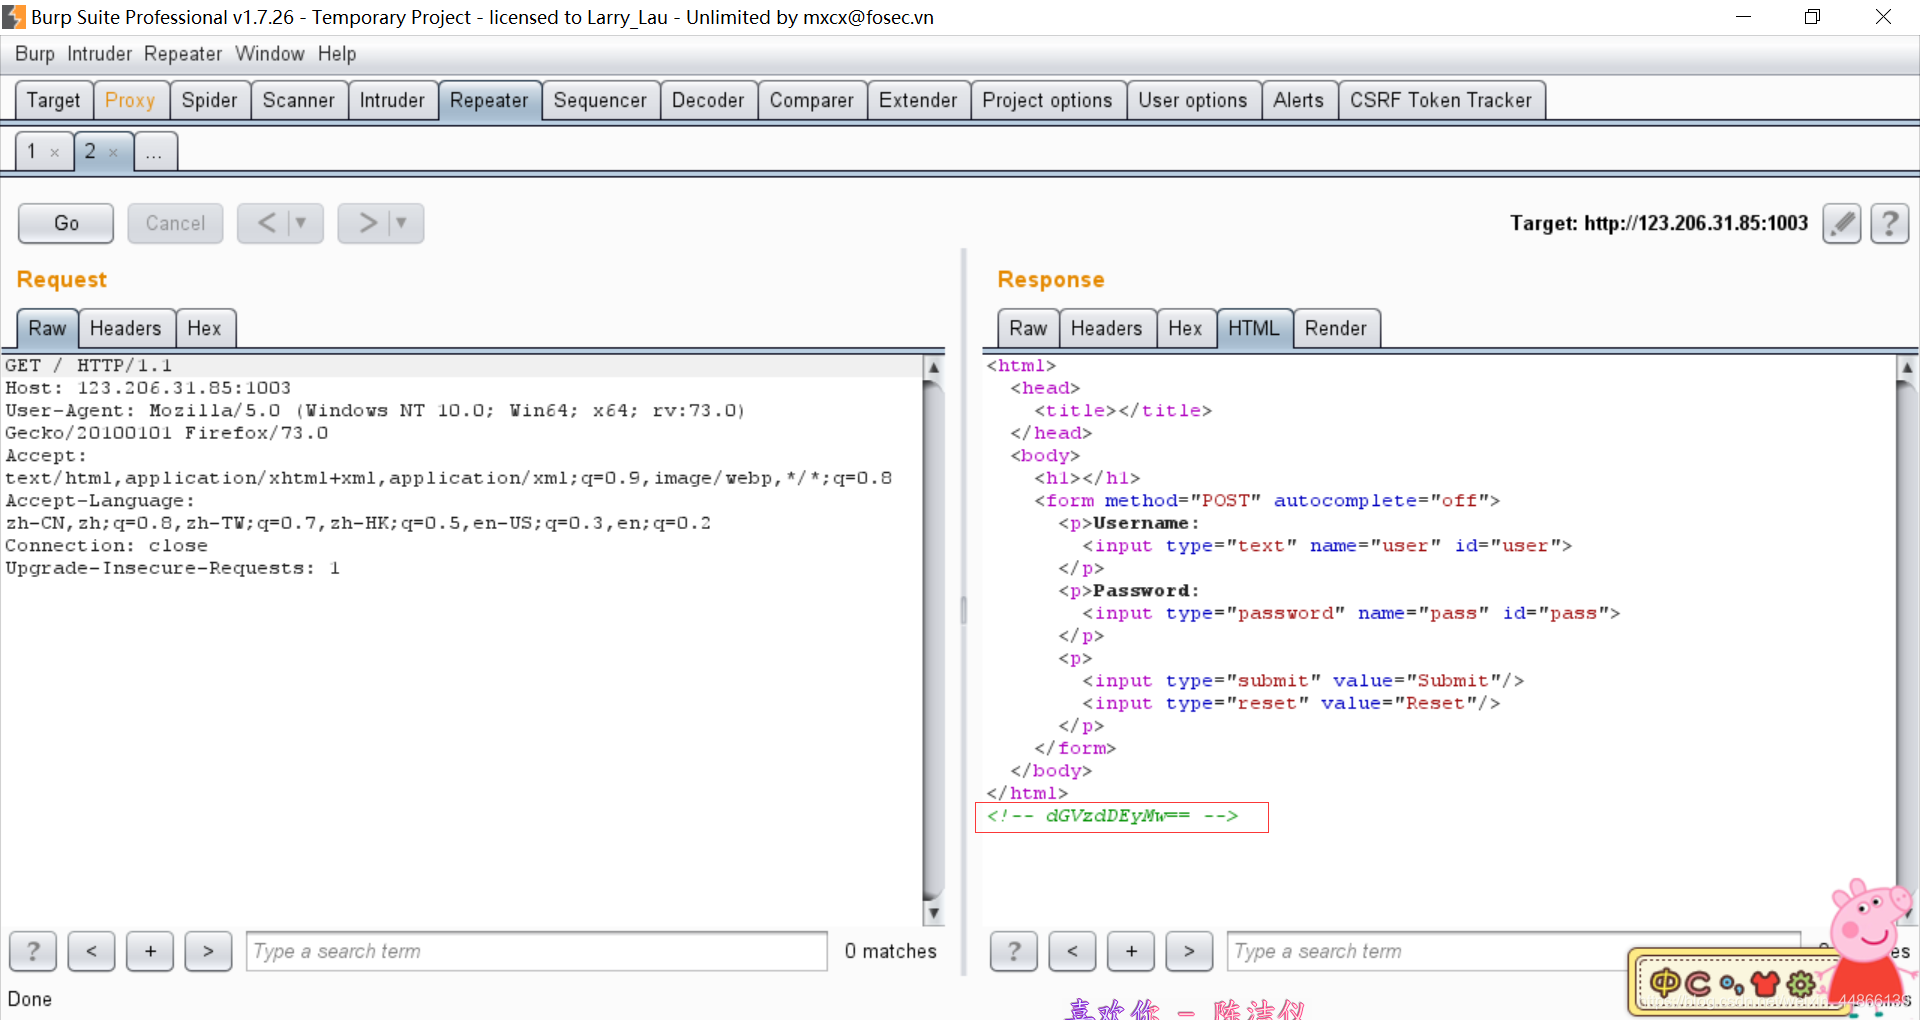Open the Repeater menu in the menu bar
Screen dimensions: 1920x1020
183,54
